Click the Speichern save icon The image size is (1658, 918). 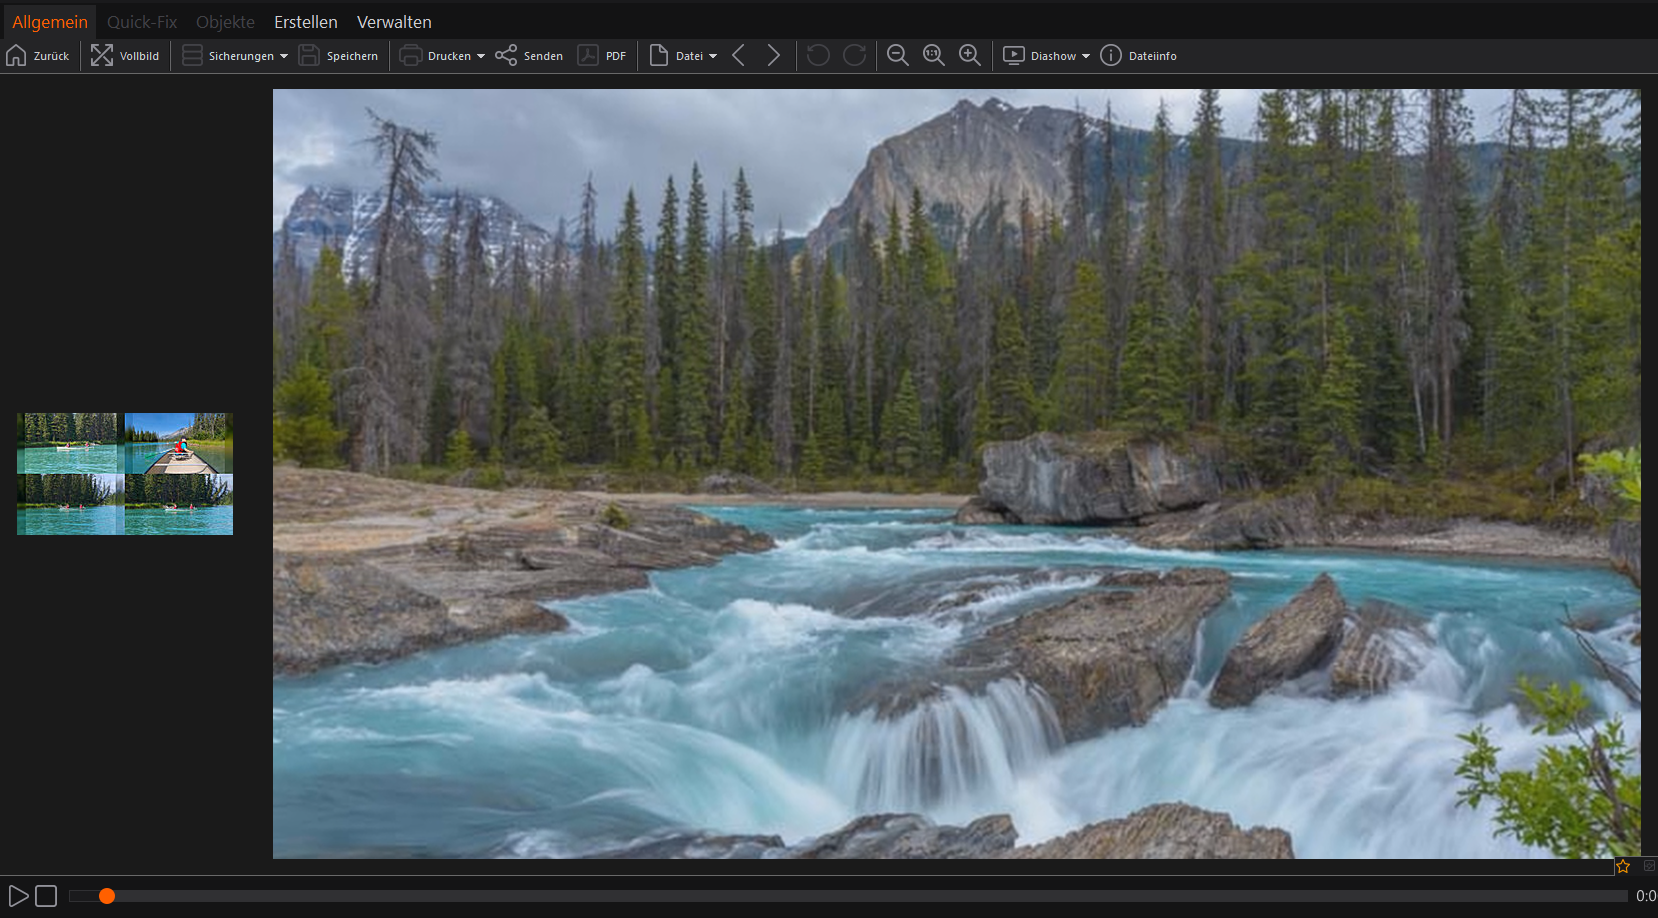point(310,56)
